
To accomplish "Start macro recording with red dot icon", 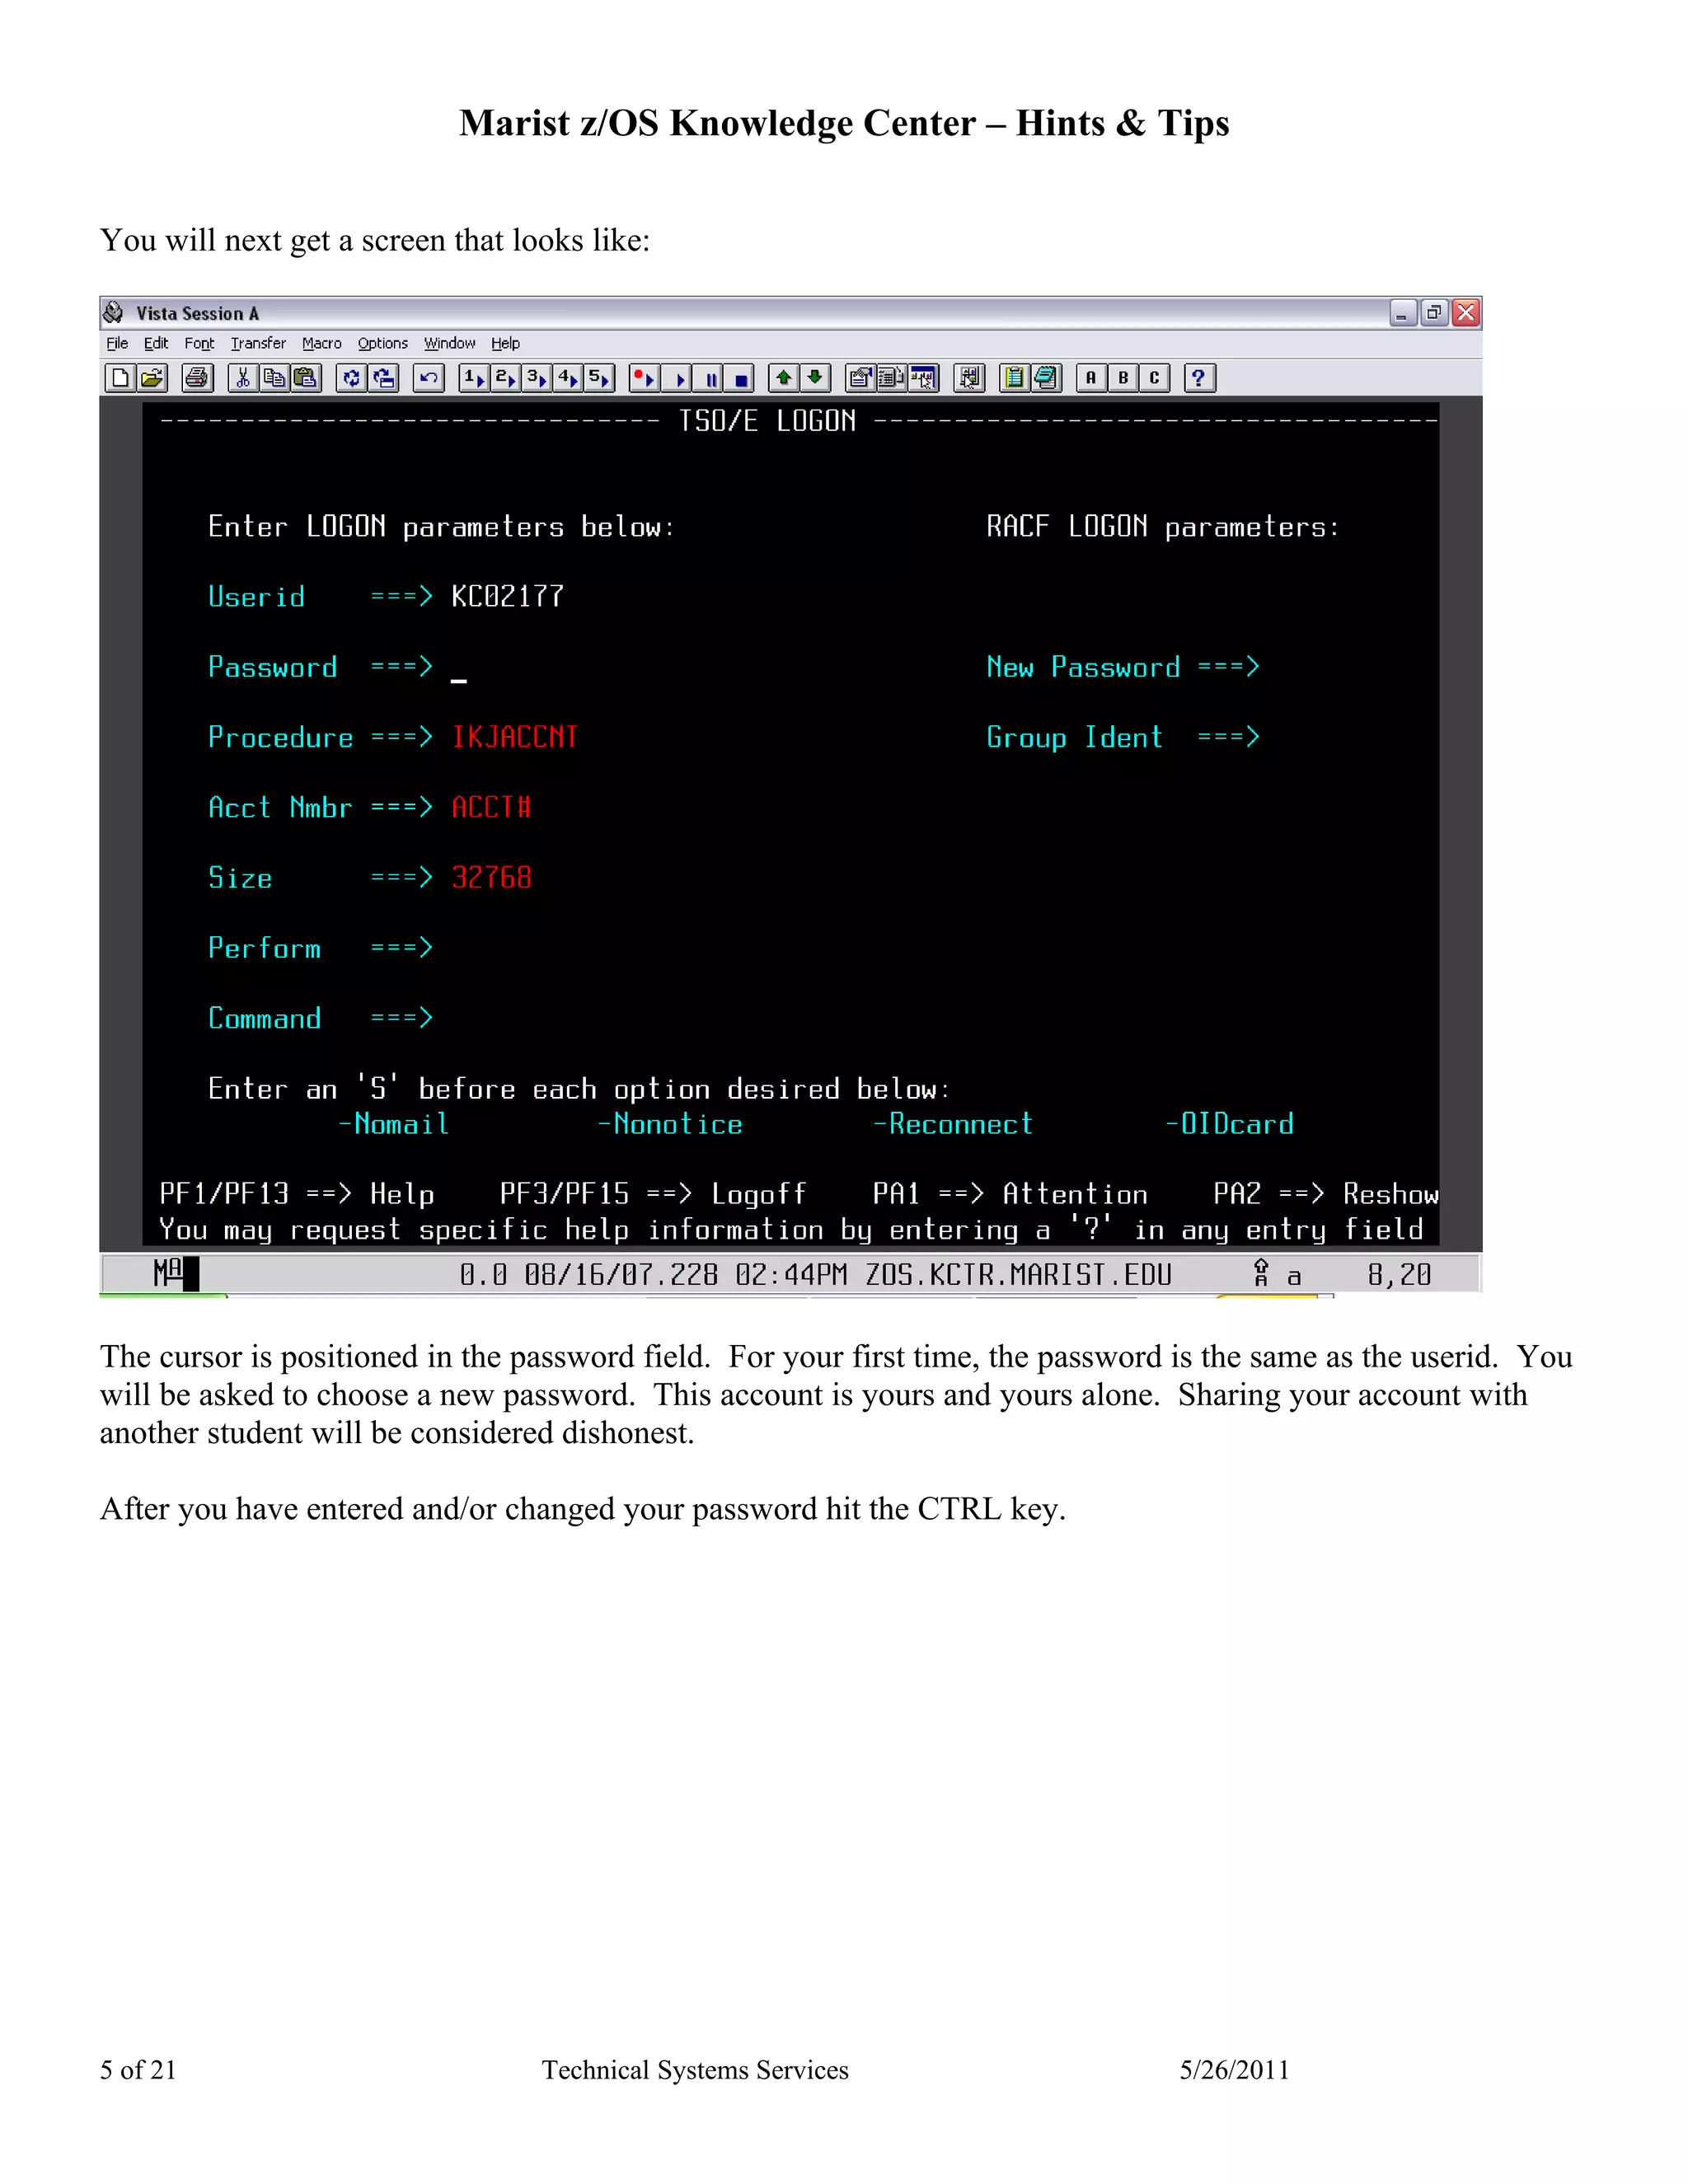I will click(645, 378).
